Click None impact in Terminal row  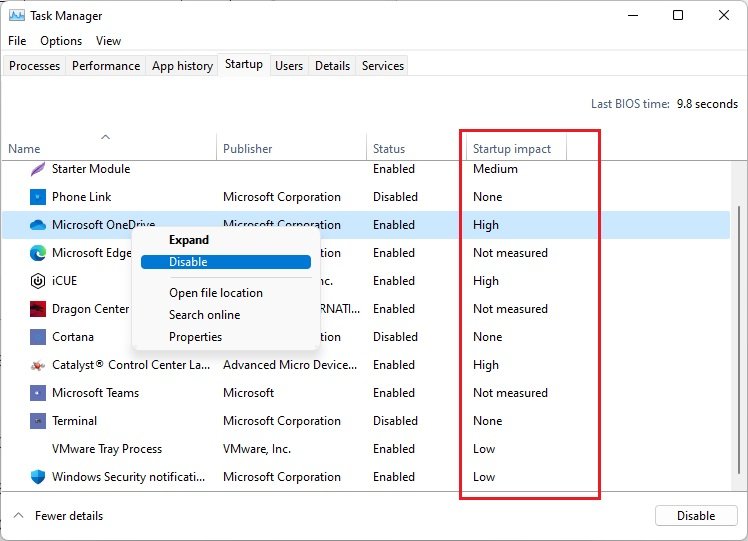click(x=488, y=421)
